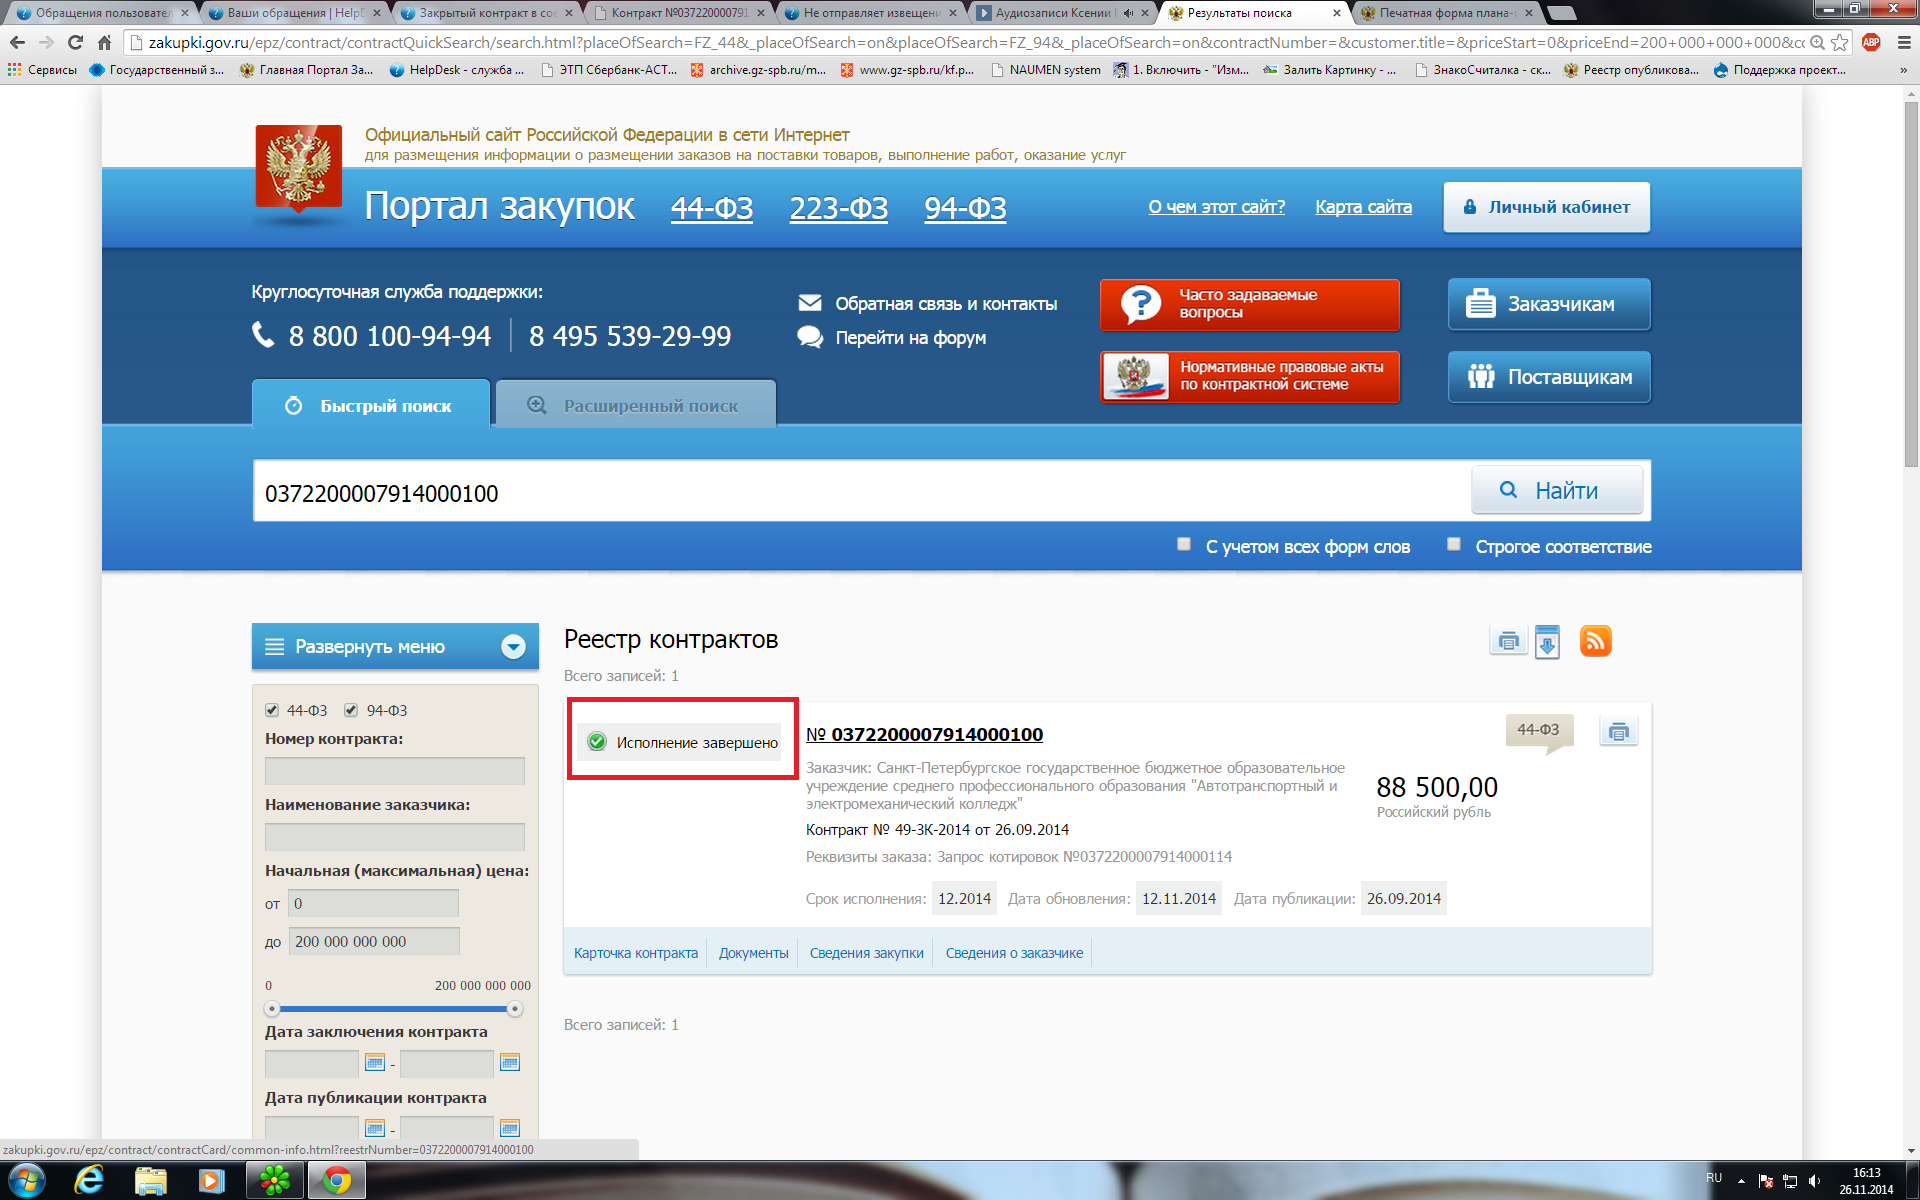1920x1200 pixels.
Task: Switch to Расширенный поиск tab
Action: point(636,405)
